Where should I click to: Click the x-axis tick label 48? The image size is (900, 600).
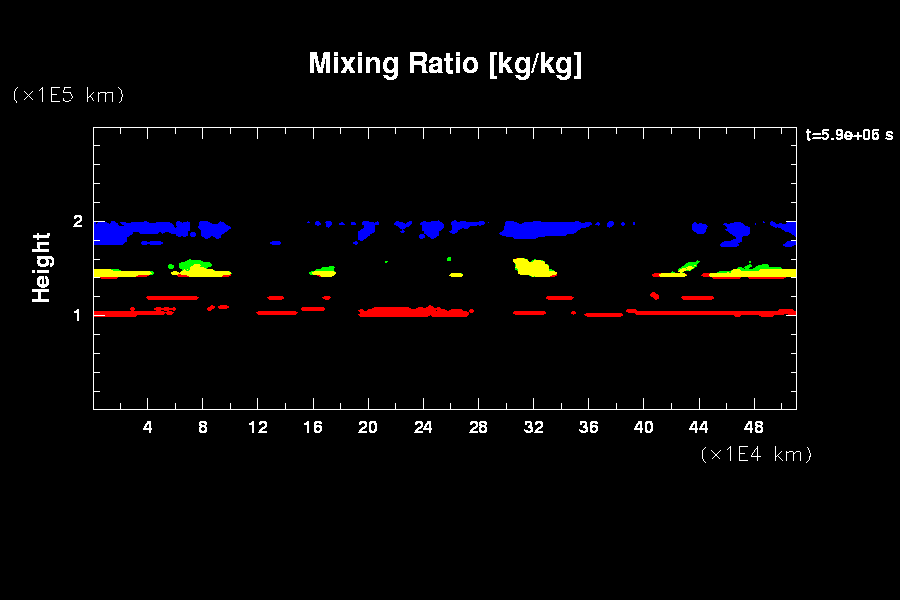[x=753, y=427]
